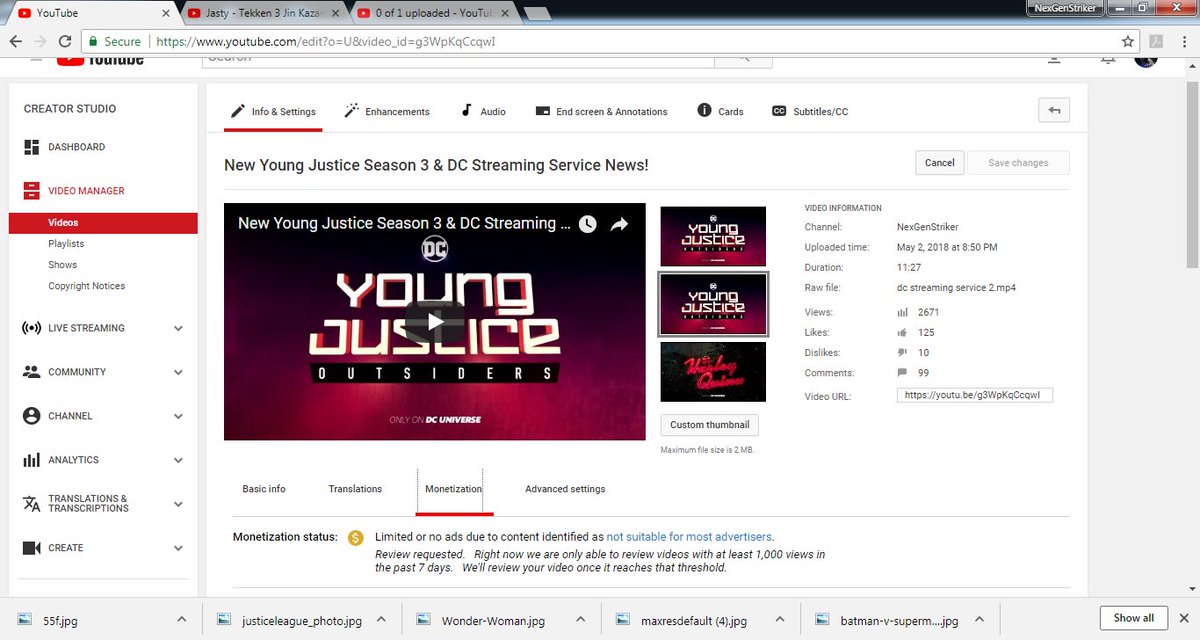Click the Analytics bar chart icon
The width and height of the screenshot is (1200, 640).
coord(31,460)
